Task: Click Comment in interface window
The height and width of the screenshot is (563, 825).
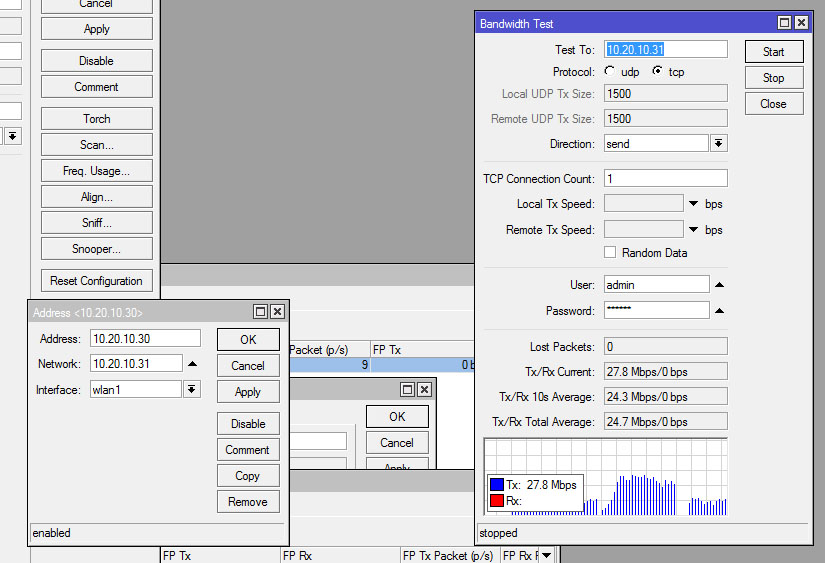Action: tap(97, 87)
